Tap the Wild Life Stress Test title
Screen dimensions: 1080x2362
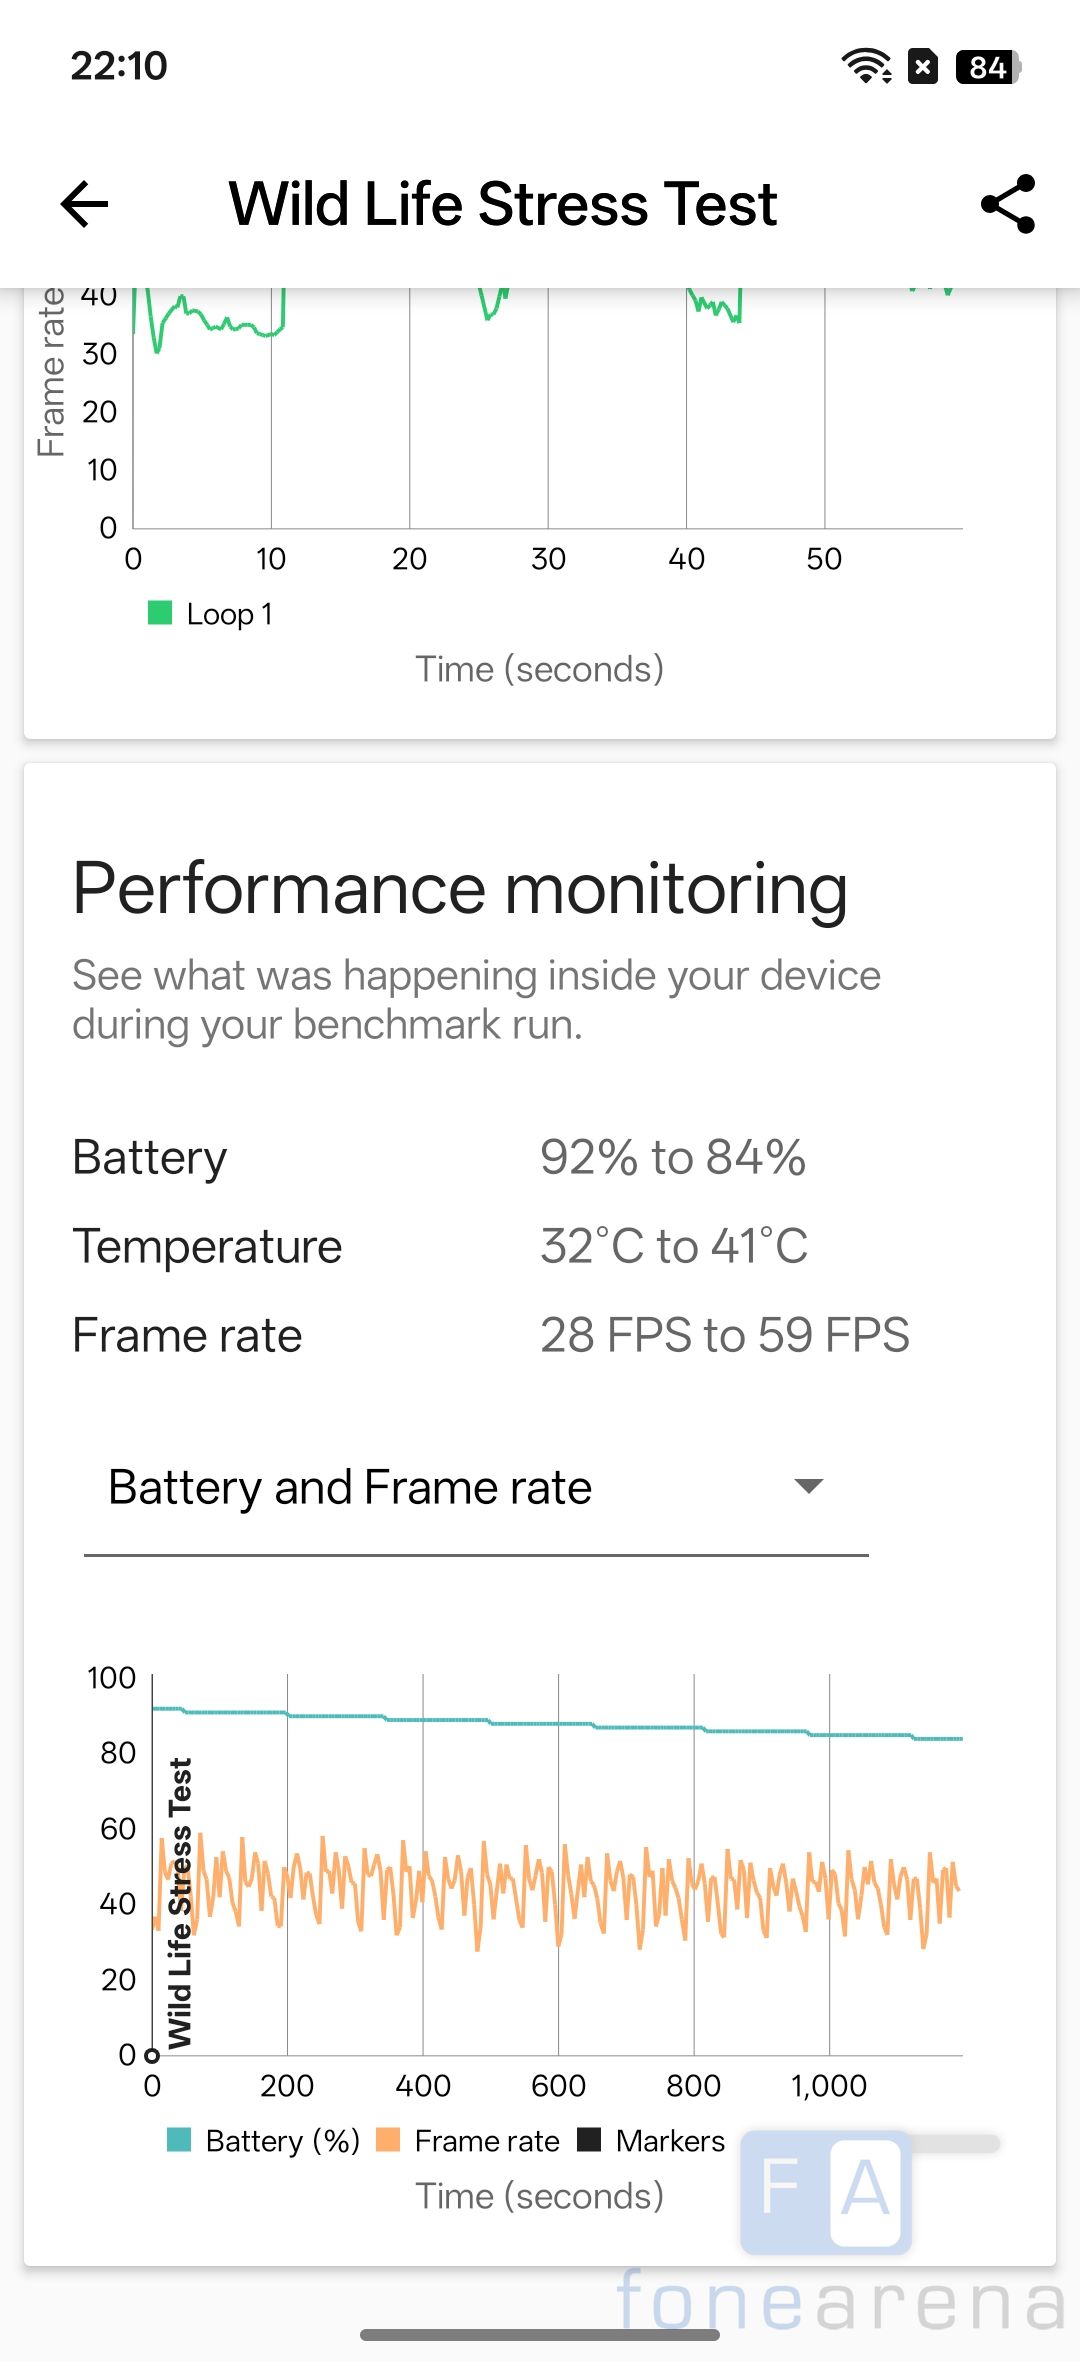[503, 204]
